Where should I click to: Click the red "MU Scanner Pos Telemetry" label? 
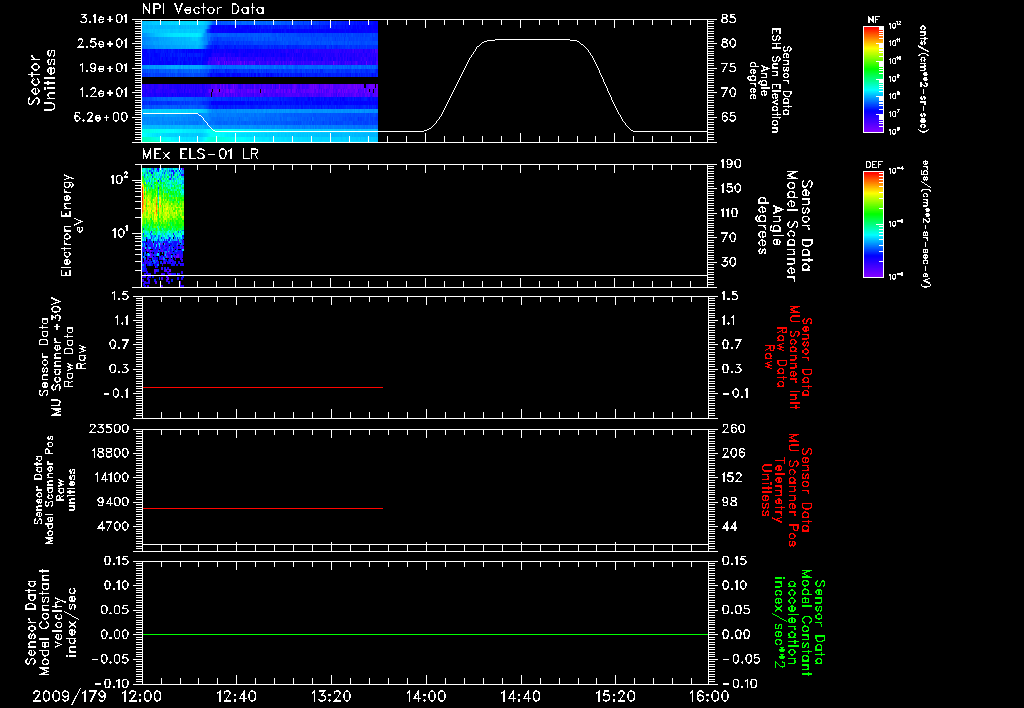pyautogui.click(x=786, y=490)
